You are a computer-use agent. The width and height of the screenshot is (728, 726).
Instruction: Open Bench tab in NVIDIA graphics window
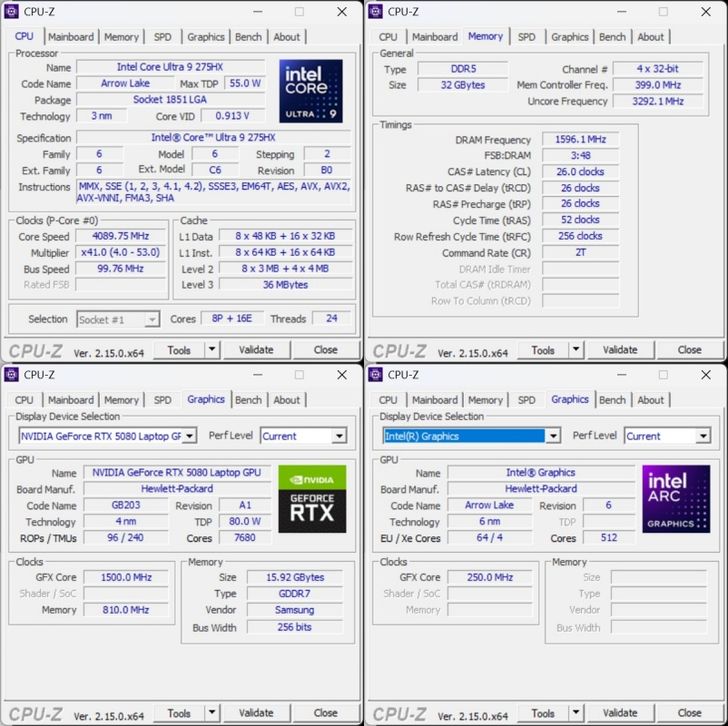click(x=248, y=400)
